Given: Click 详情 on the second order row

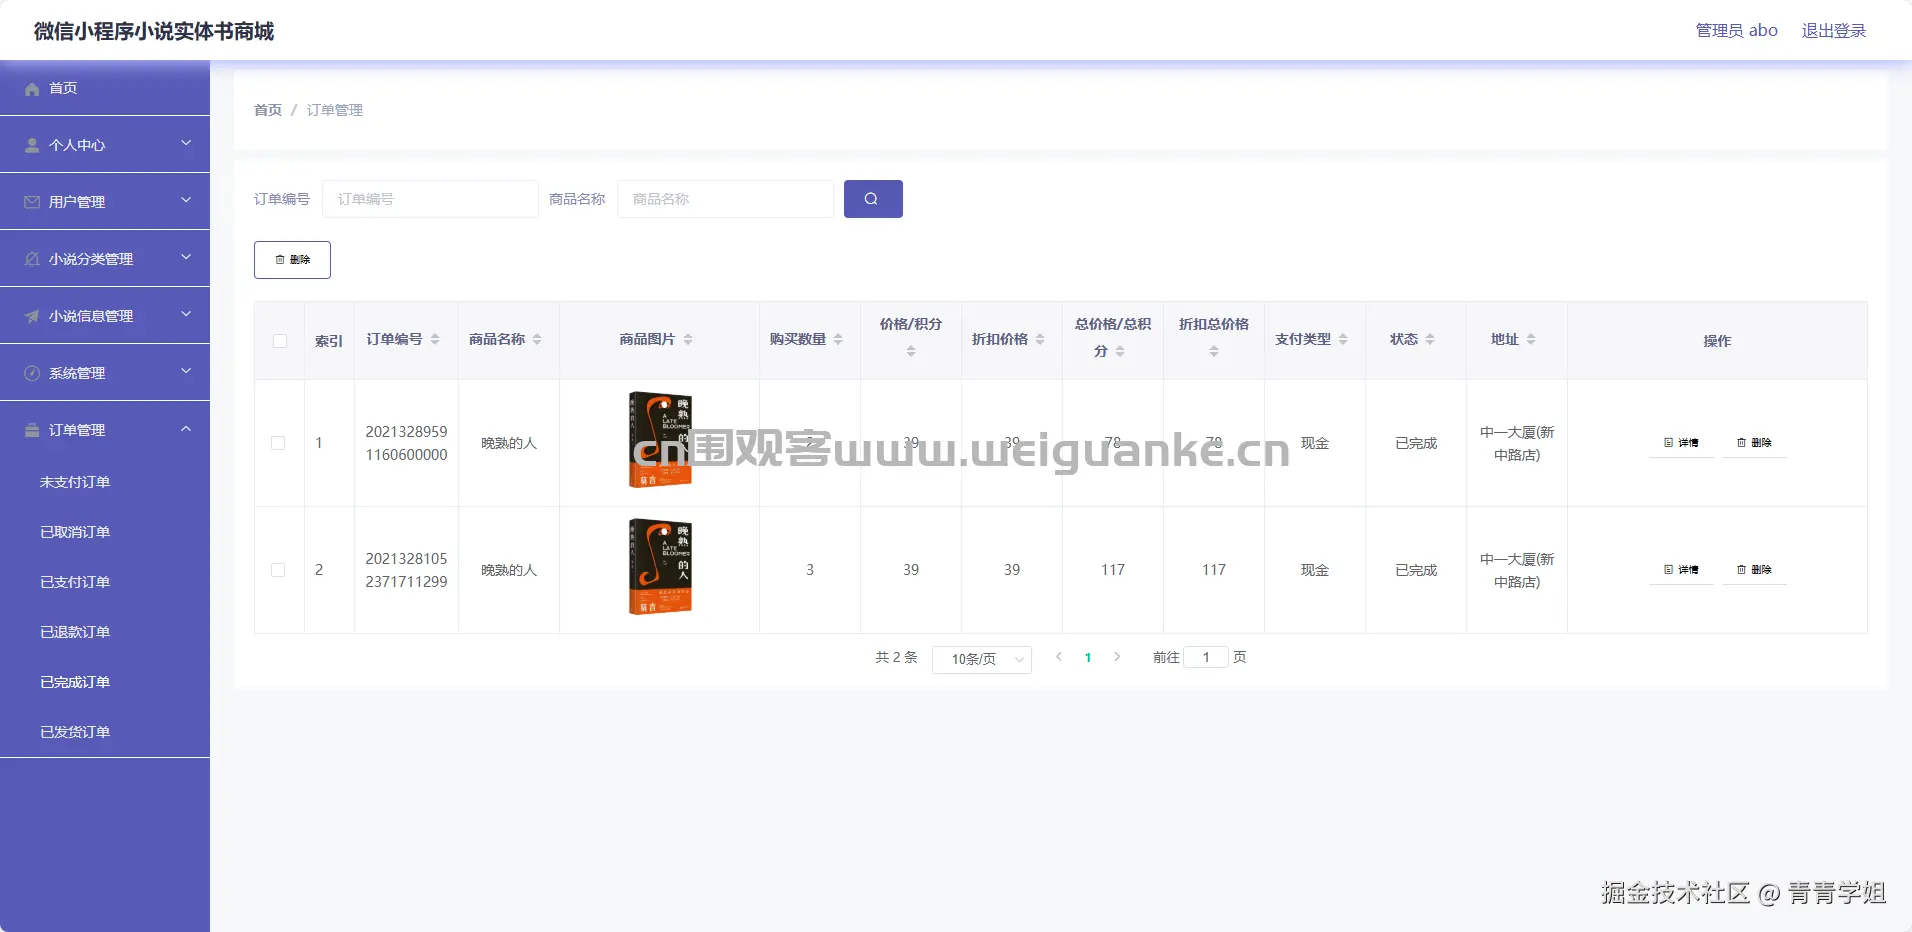Looking at the screenshot, I should point(1681,570).
